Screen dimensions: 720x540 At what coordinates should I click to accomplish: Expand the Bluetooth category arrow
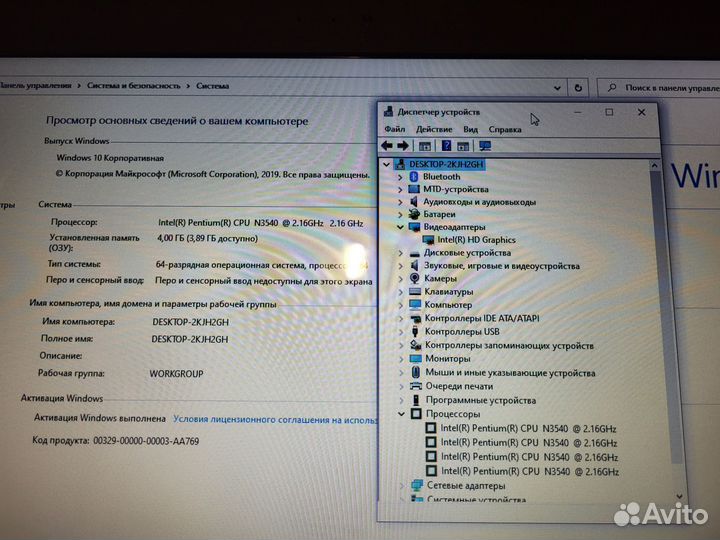point(400,177)
